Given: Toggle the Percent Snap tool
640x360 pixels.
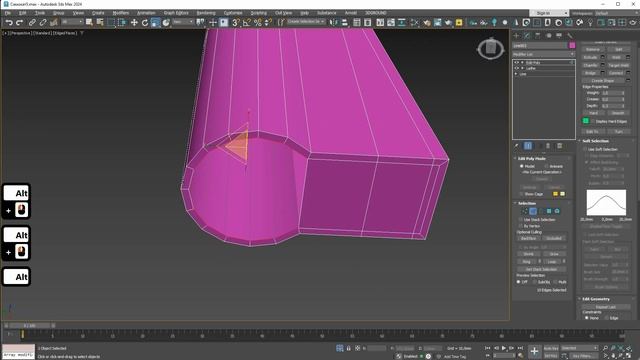Looking at the screenshot, I should 258,23.
